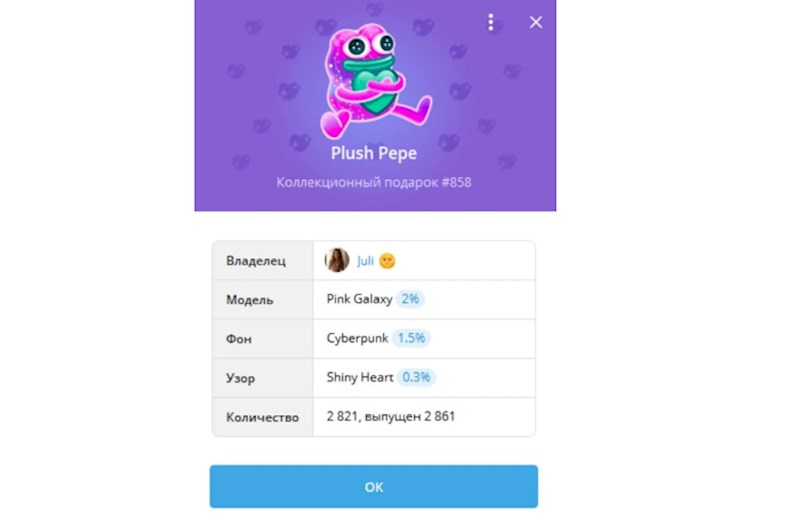This screenshot has width=800, height=525.
Task: Click the 2% rarity badge
Action: [410, 299]
